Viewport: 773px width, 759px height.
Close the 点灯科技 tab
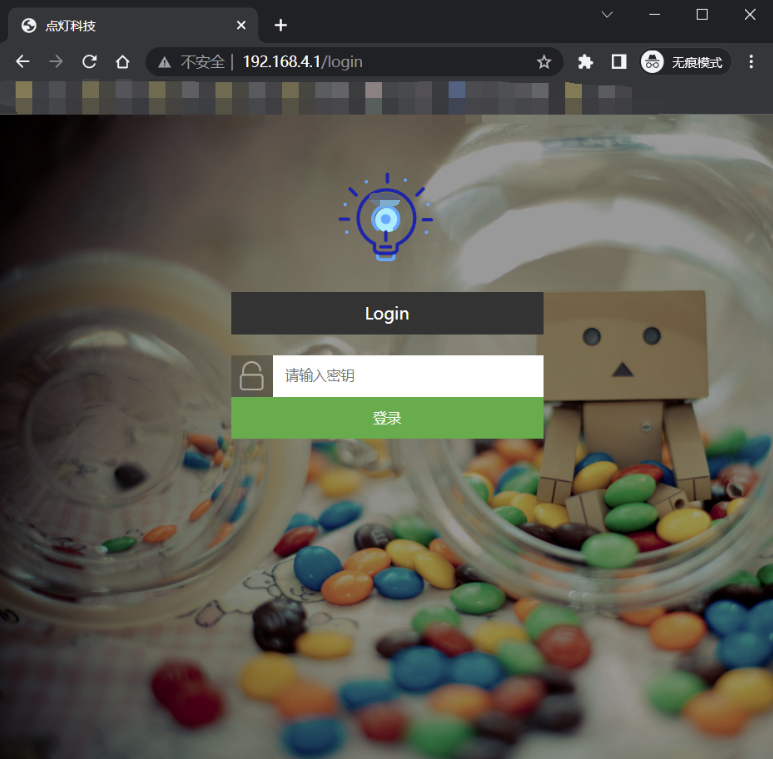pyautogui.click(x=241, y=25)
